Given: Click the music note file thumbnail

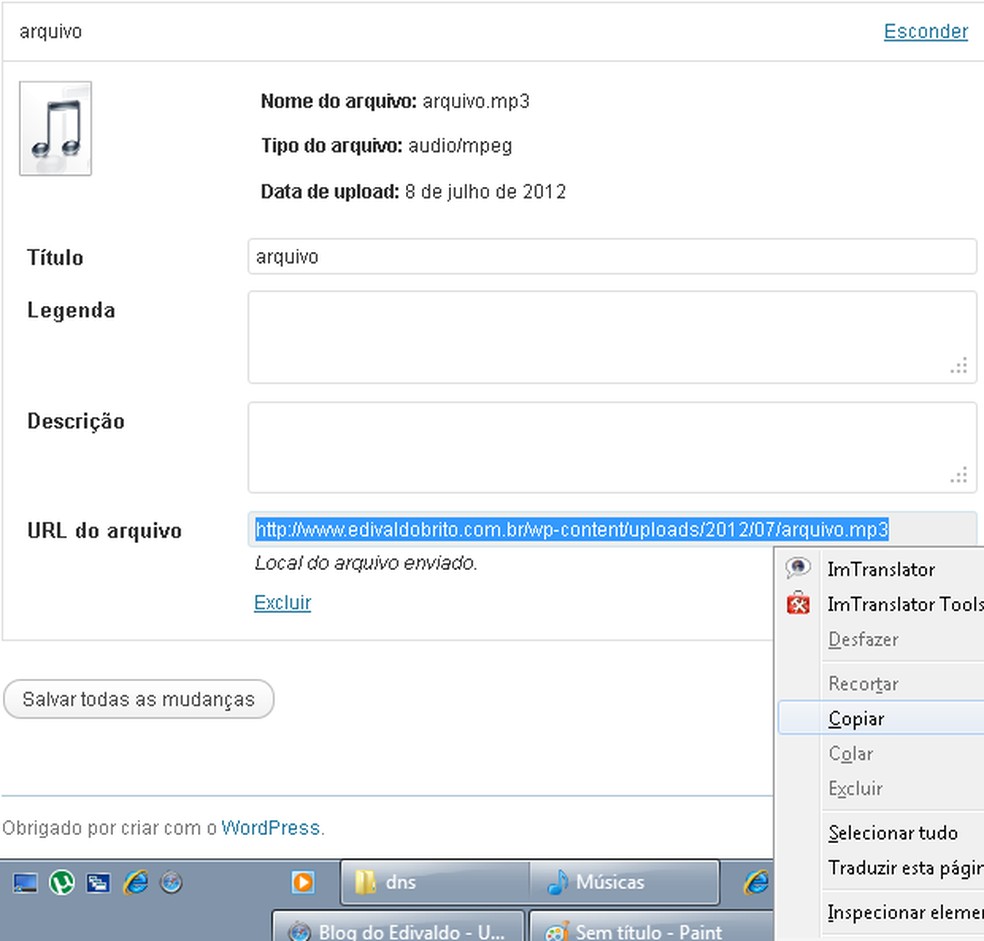Looking at the screenshot, I should pos(55,128).
